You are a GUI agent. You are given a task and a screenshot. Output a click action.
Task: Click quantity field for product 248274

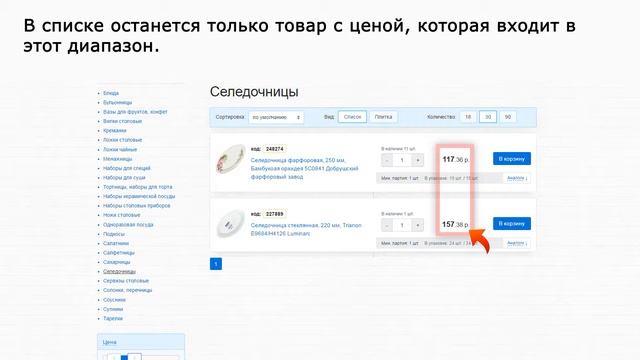click(402, 160)
